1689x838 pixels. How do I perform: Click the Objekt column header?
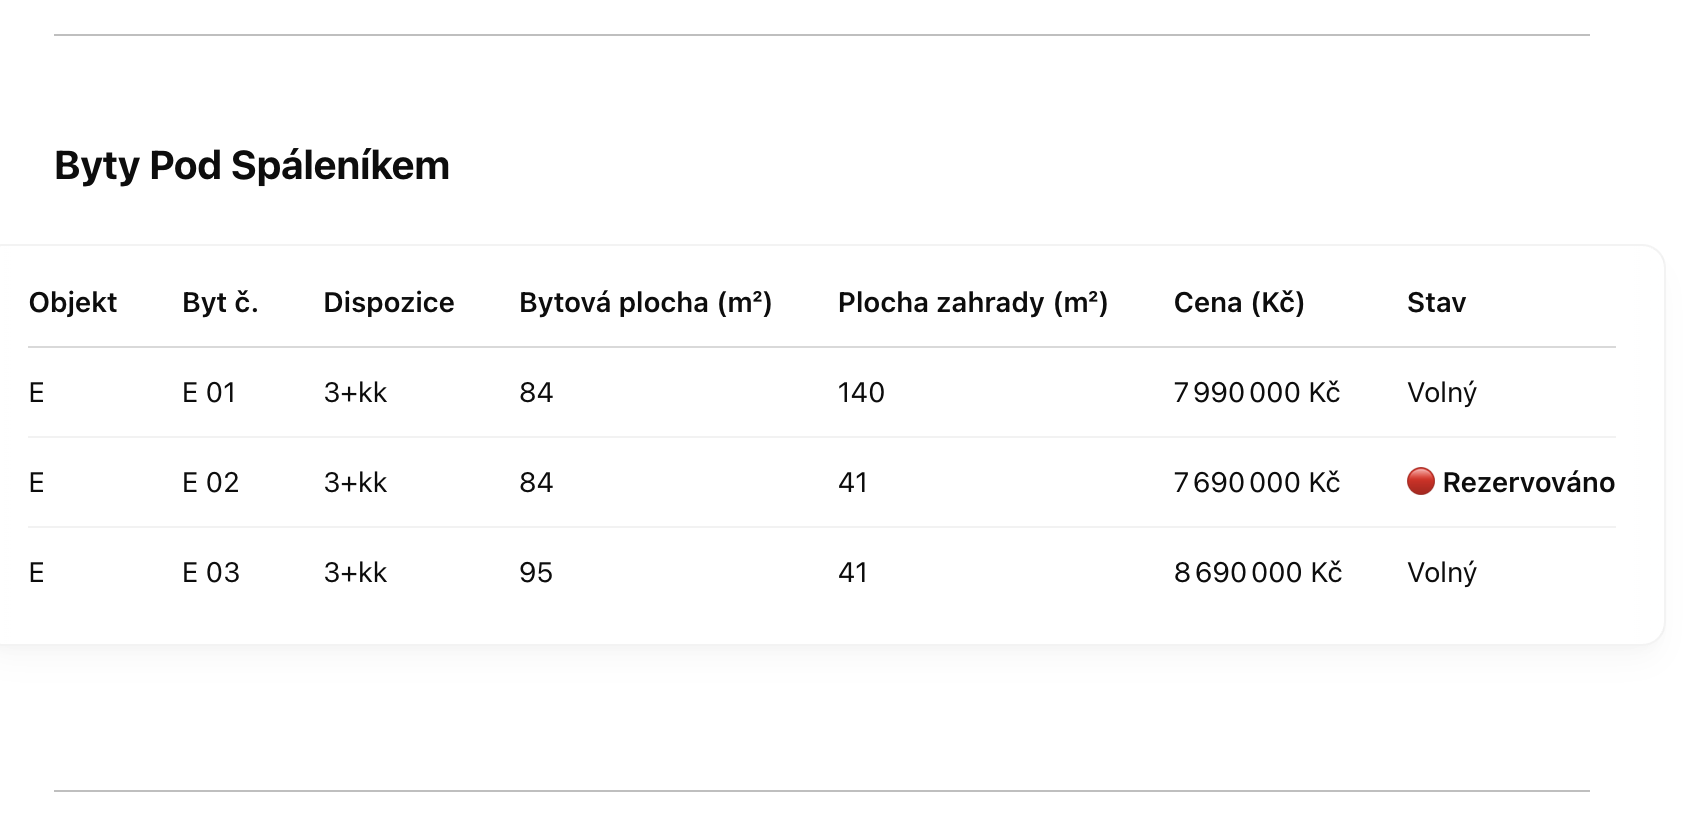73,302
